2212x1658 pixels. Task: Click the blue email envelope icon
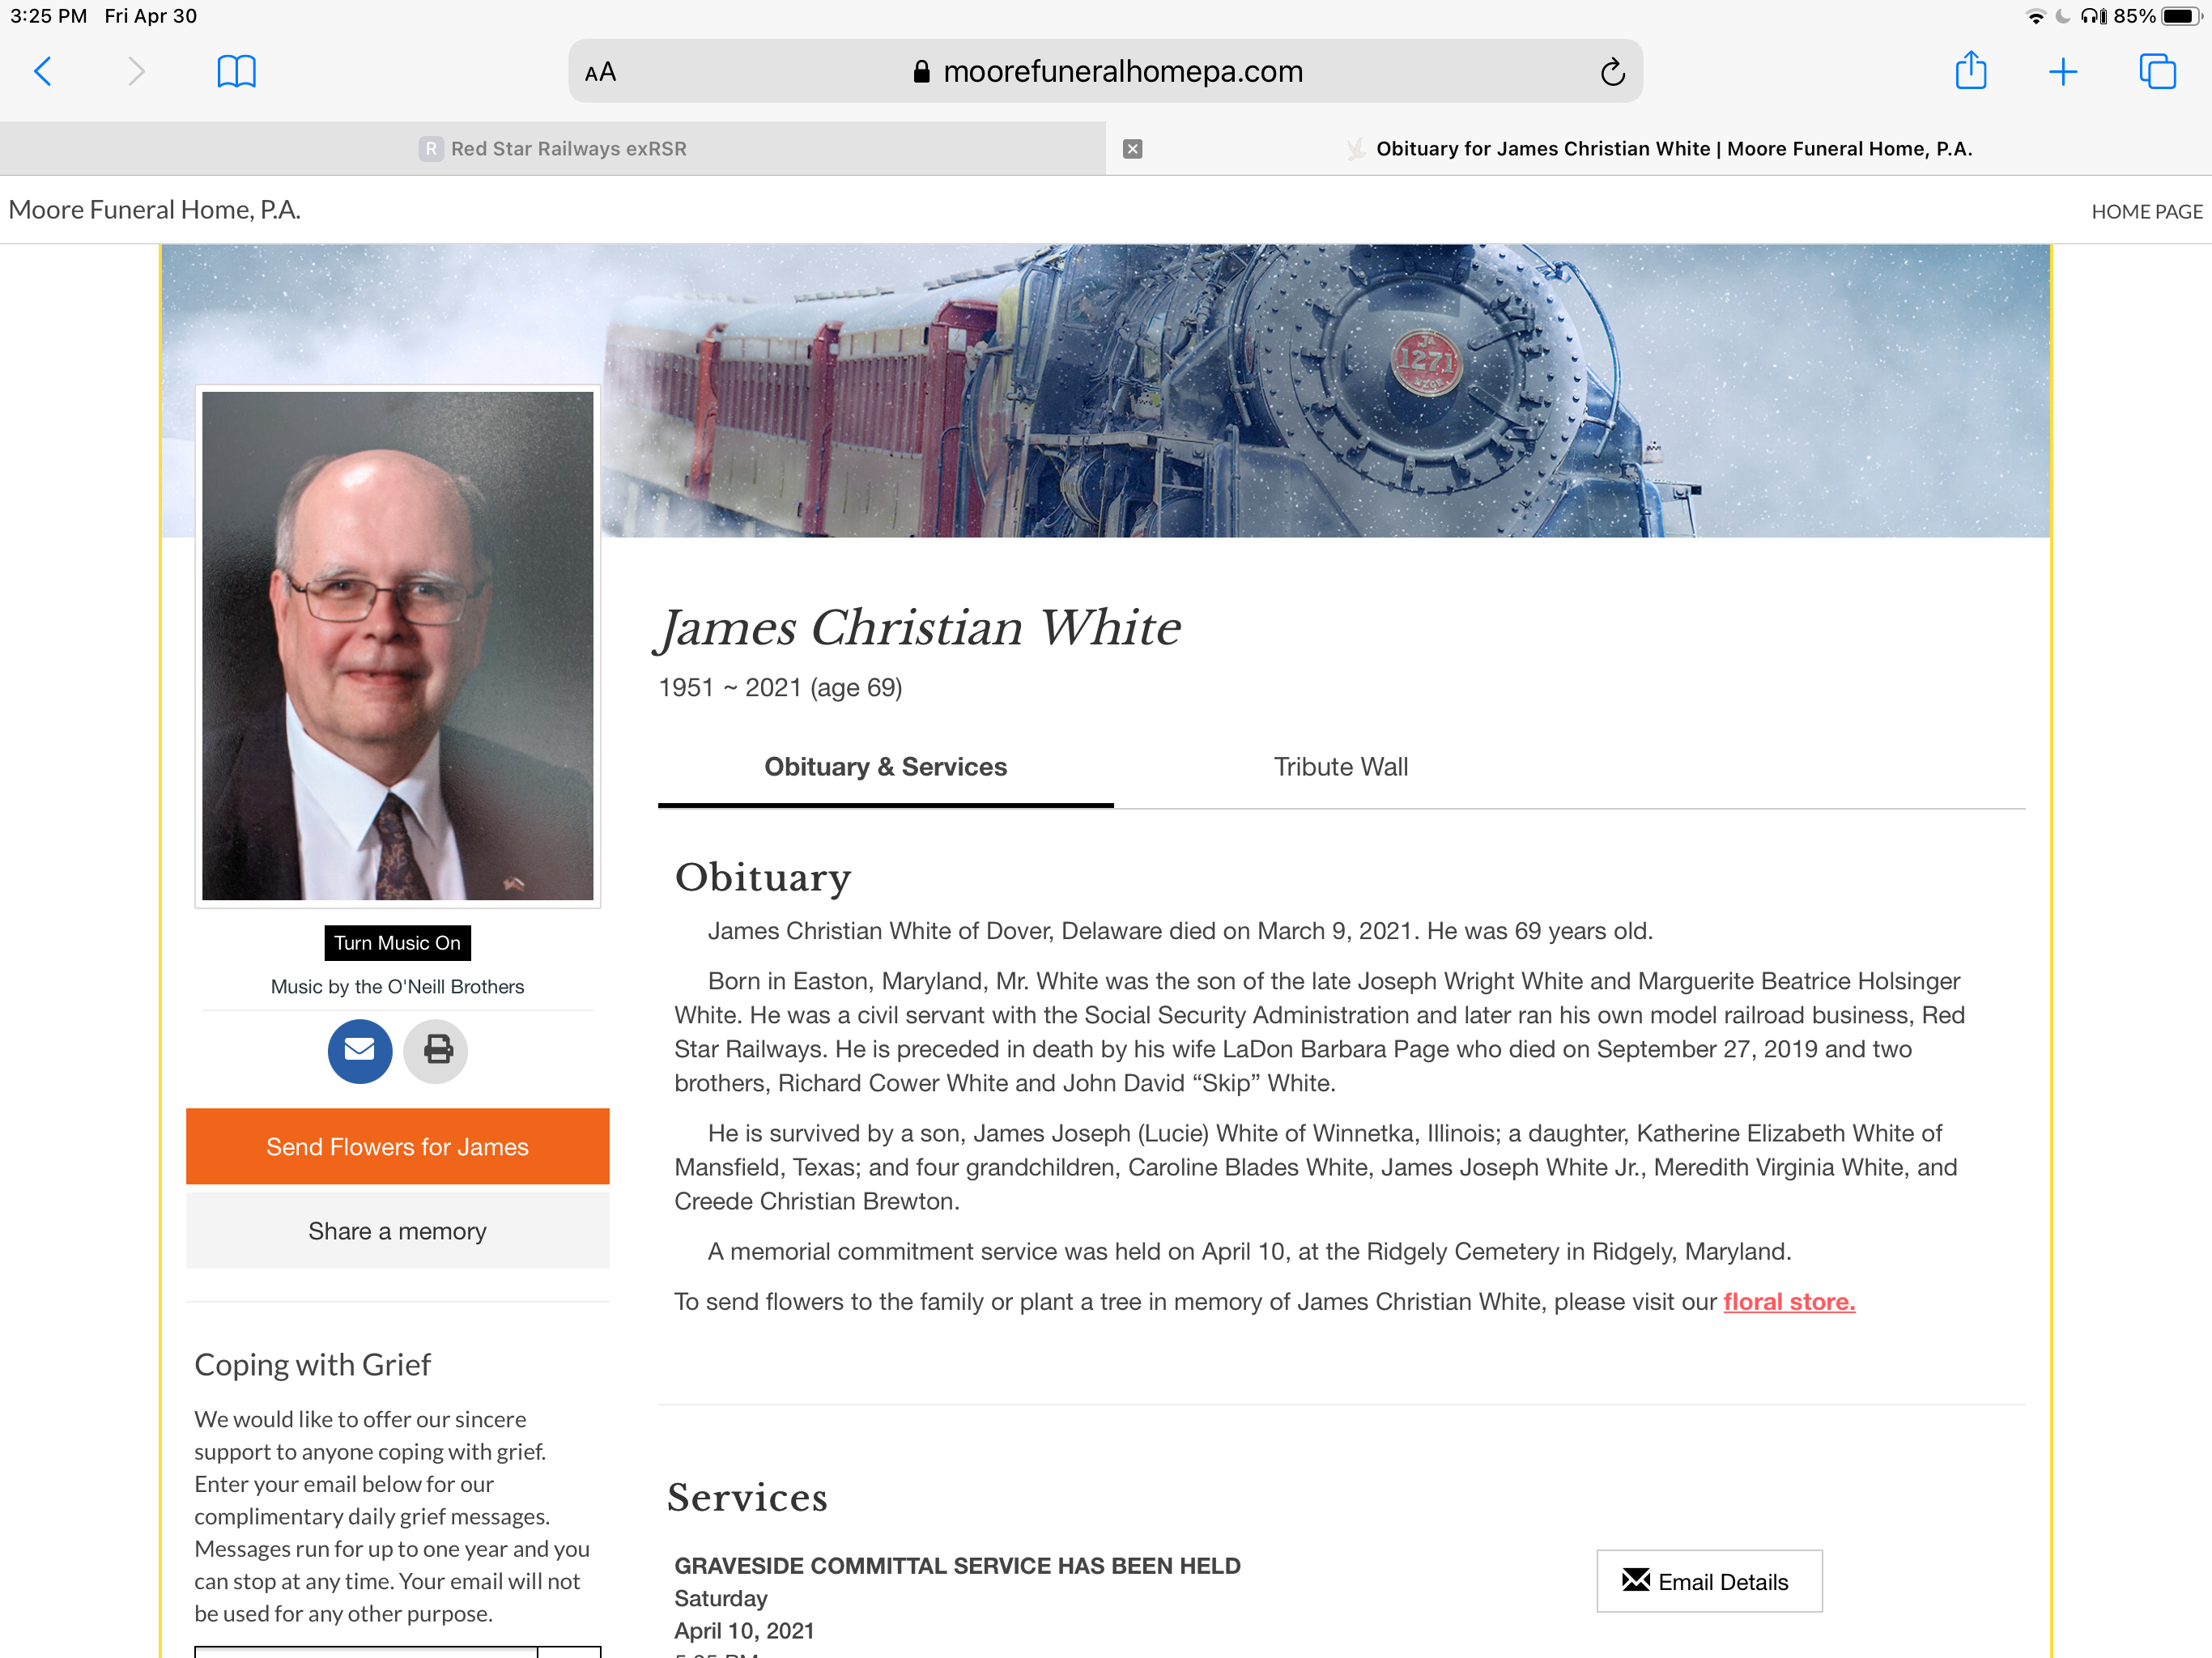(x=360, y=1050)
